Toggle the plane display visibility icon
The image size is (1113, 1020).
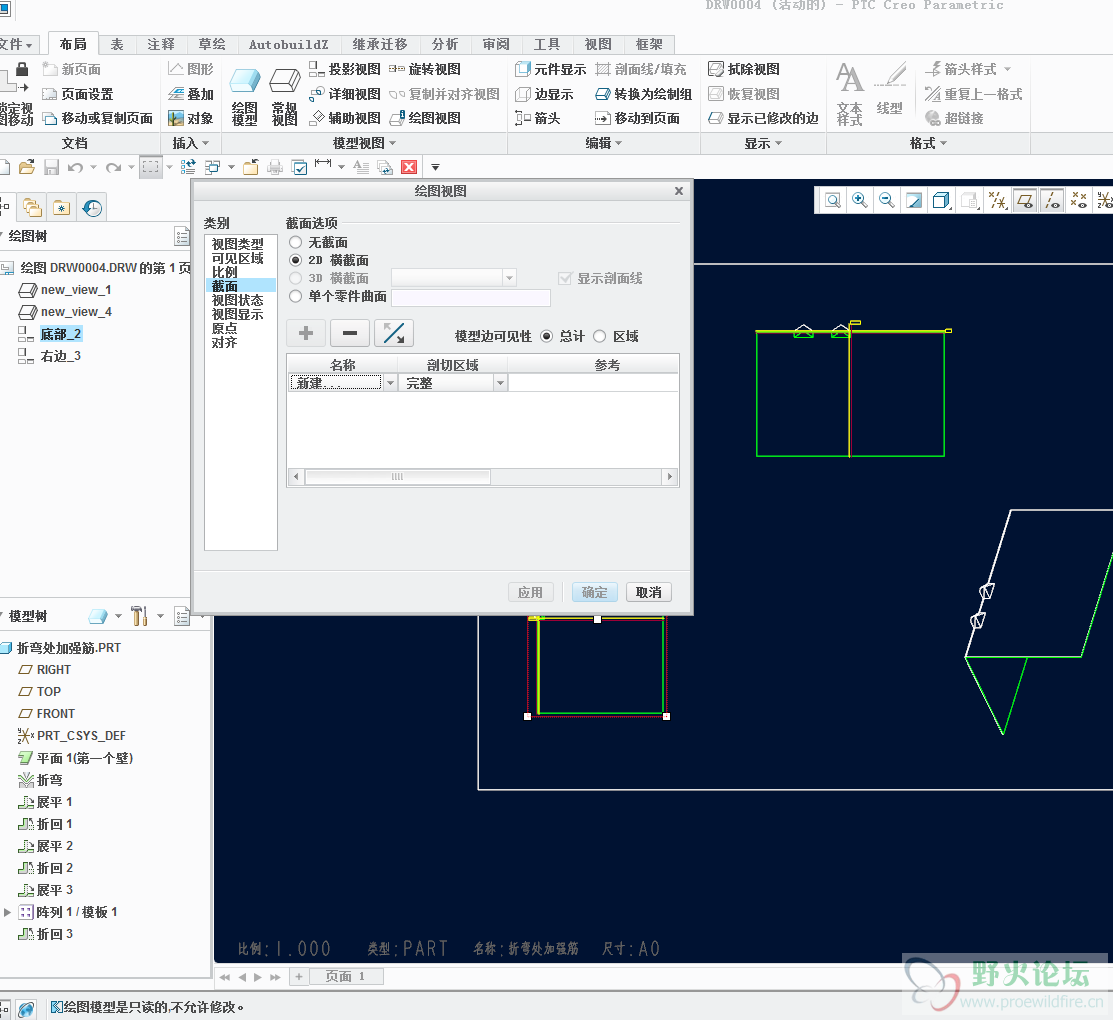(x=1024, y=201)
